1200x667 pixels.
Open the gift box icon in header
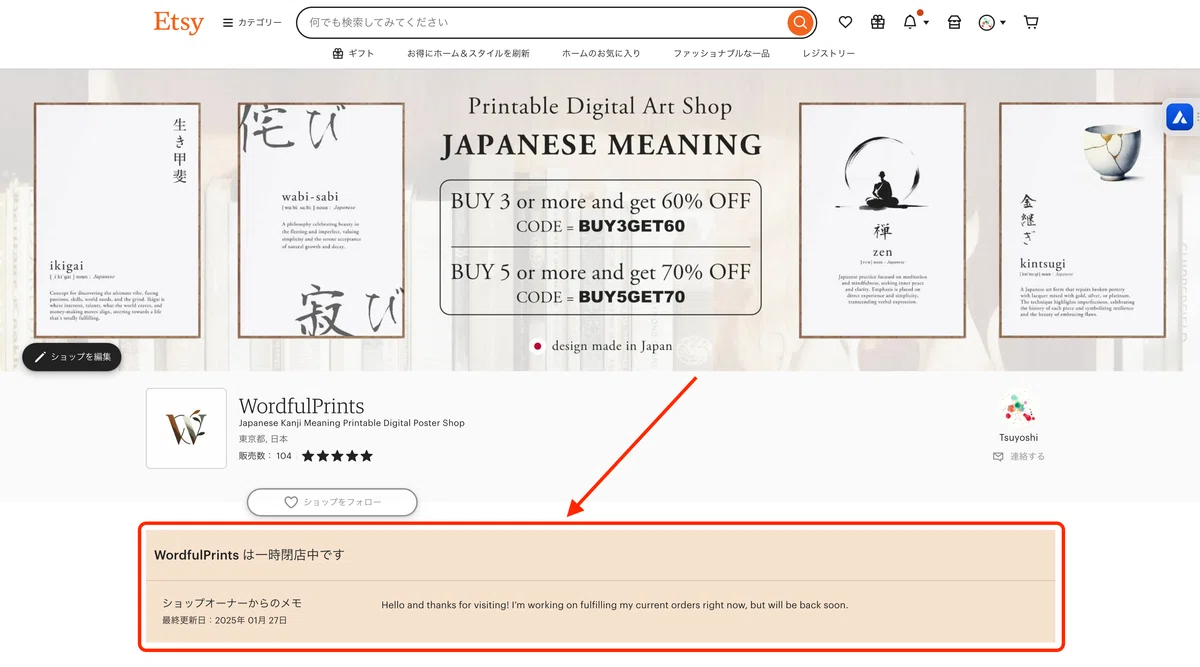tap(878, 22)
